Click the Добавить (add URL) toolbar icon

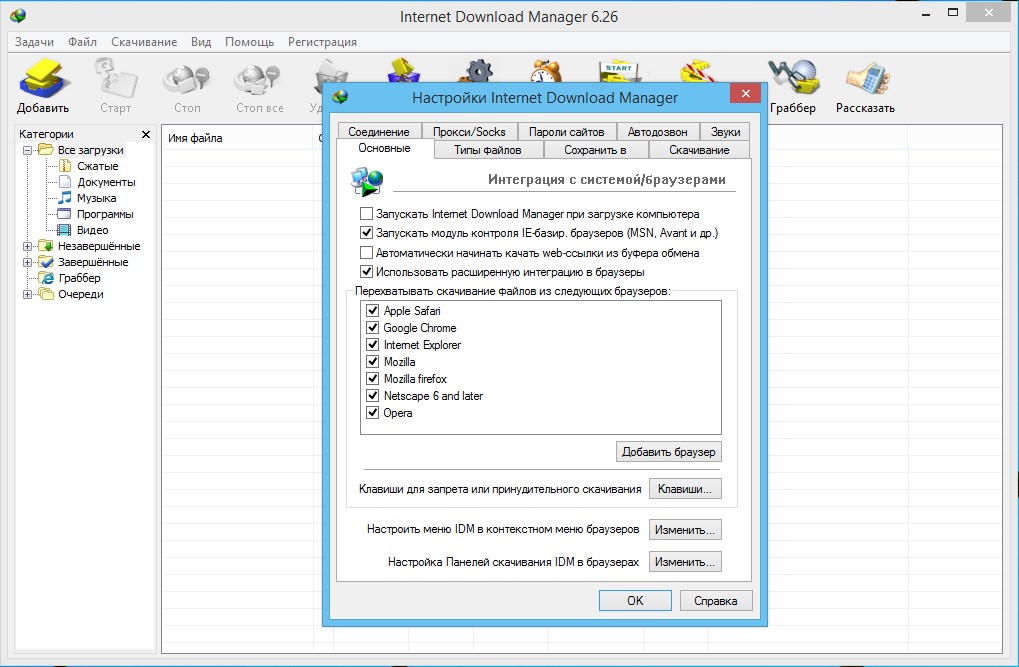[43, 85]
